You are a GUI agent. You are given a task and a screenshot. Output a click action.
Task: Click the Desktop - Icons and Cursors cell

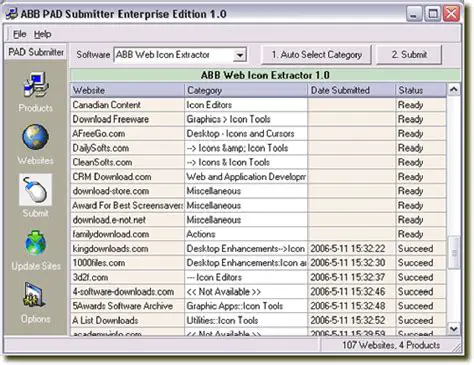(246, 134)
